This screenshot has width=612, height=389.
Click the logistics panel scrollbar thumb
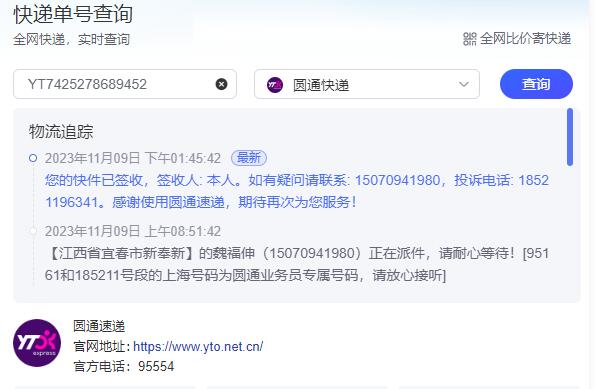click(570, 137)
